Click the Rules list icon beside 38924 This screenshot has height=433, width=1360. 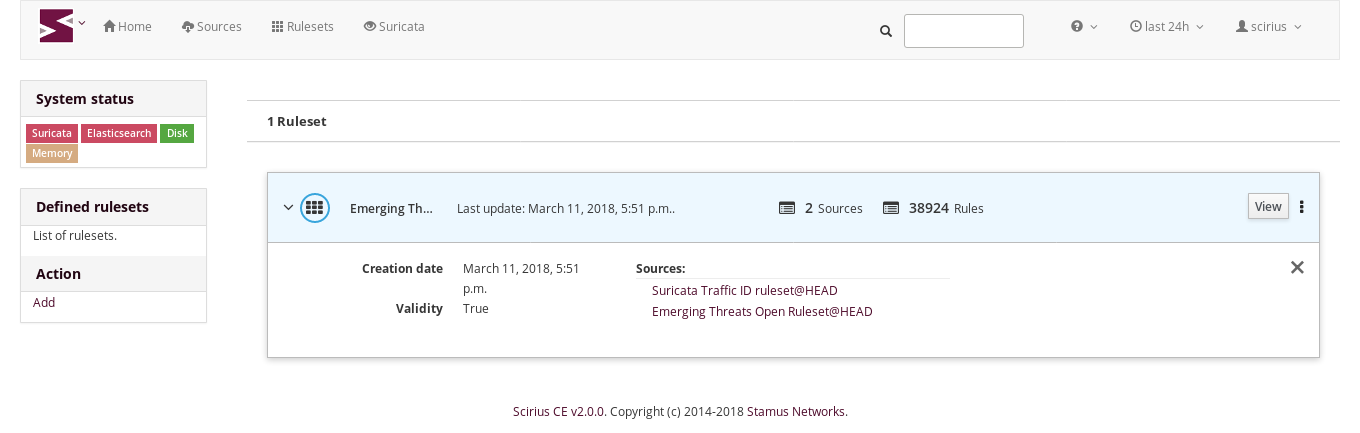point(891,208)
